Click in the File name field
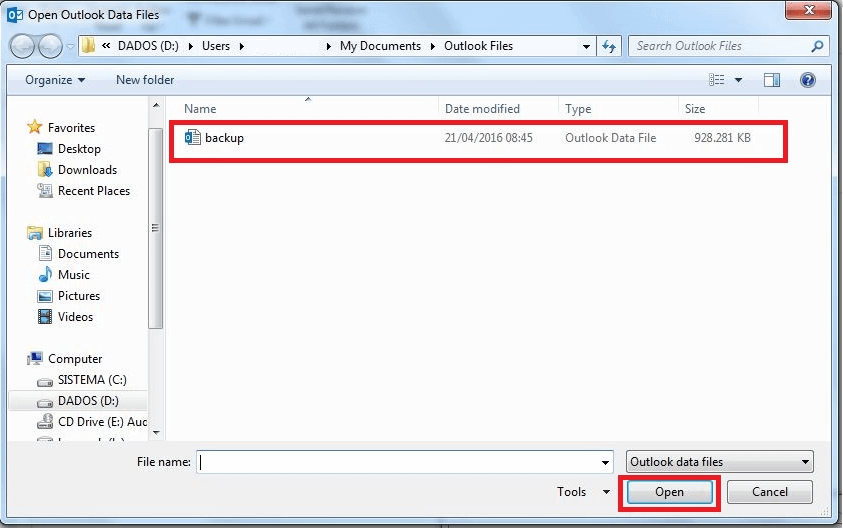The image size is (843, 528). 397,462
